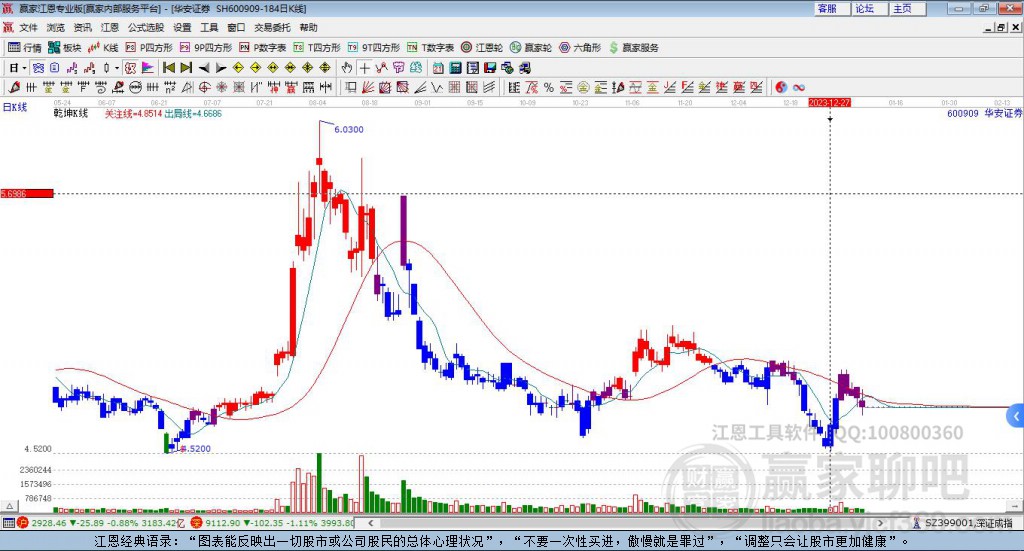Open the 行情 quotes view

25,48
